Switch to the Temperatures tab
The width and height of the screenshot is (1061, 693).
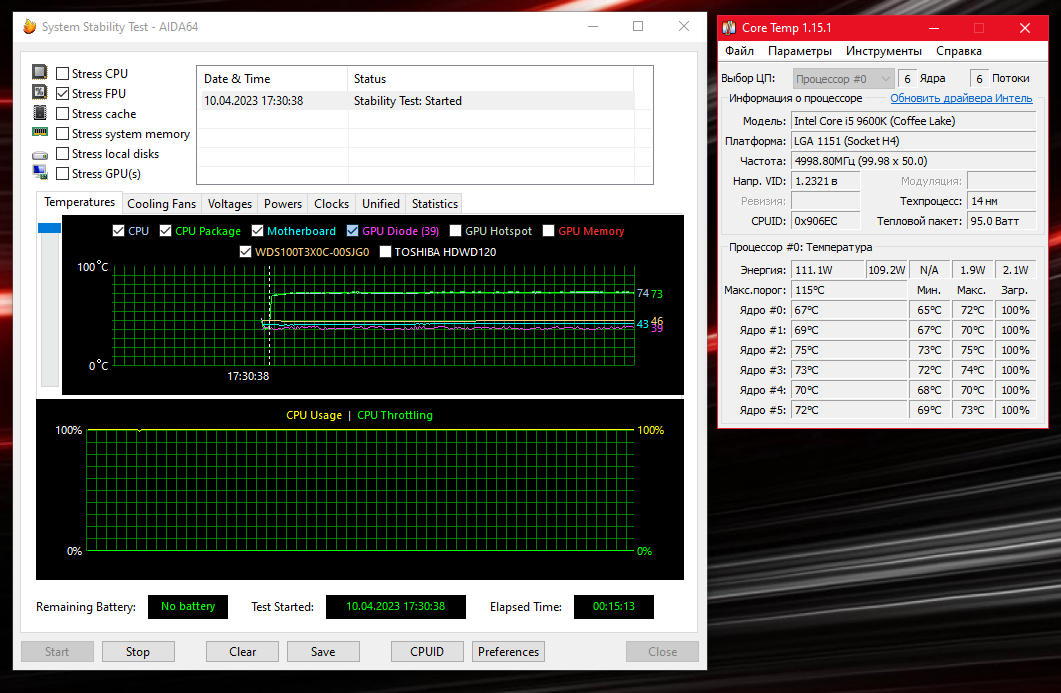tap(79, 202)
